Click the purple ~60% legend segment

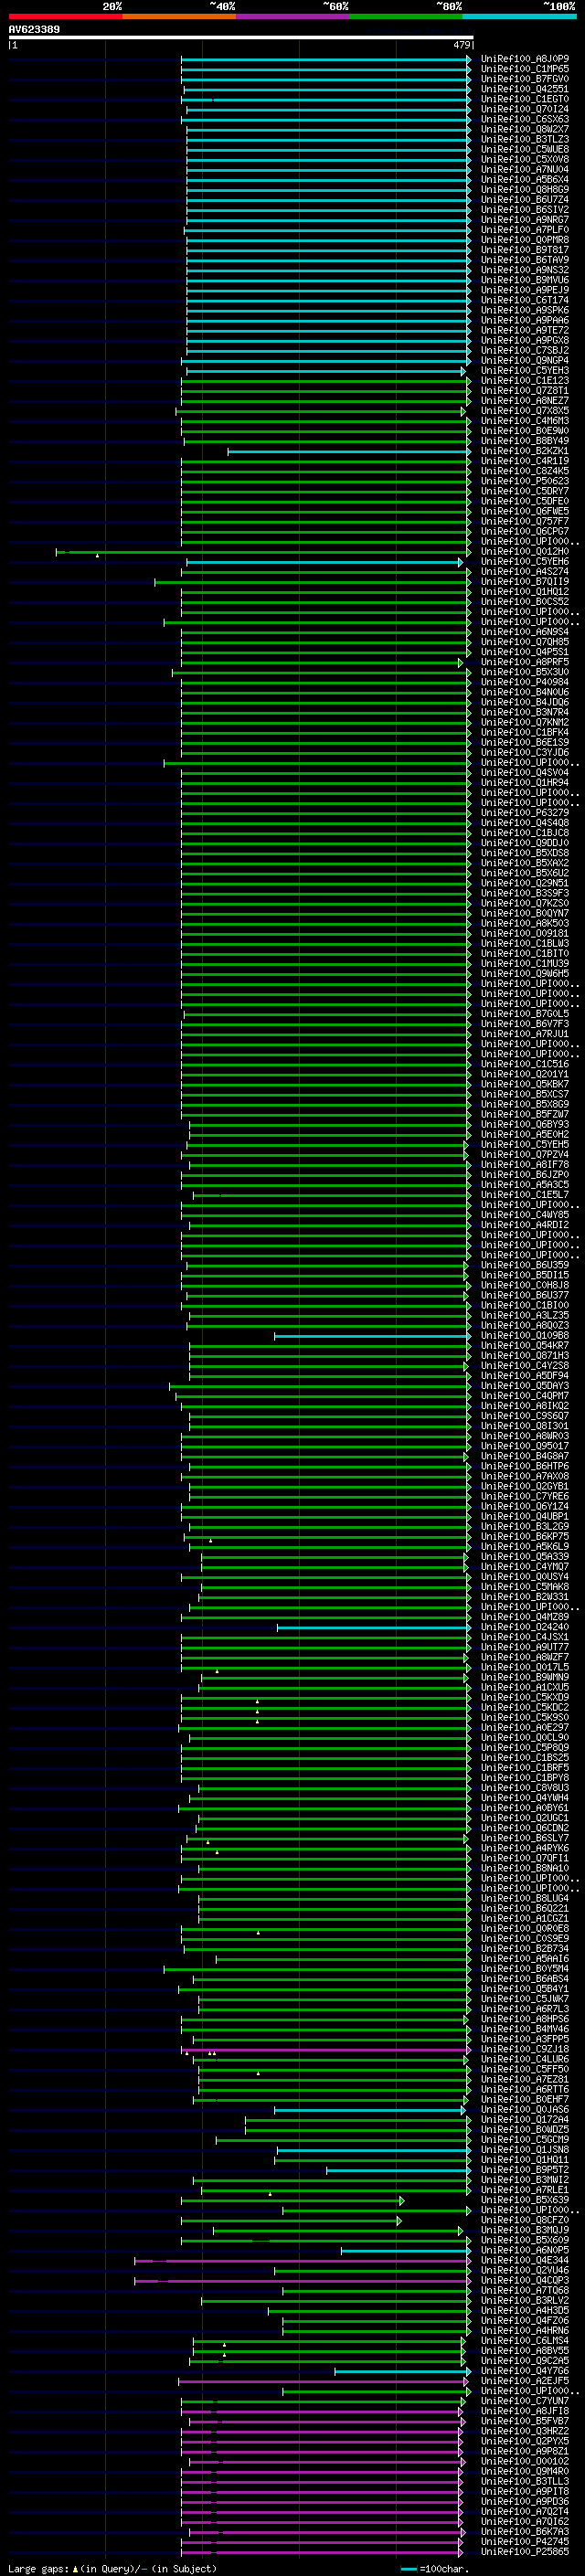[x=293, y=16]
